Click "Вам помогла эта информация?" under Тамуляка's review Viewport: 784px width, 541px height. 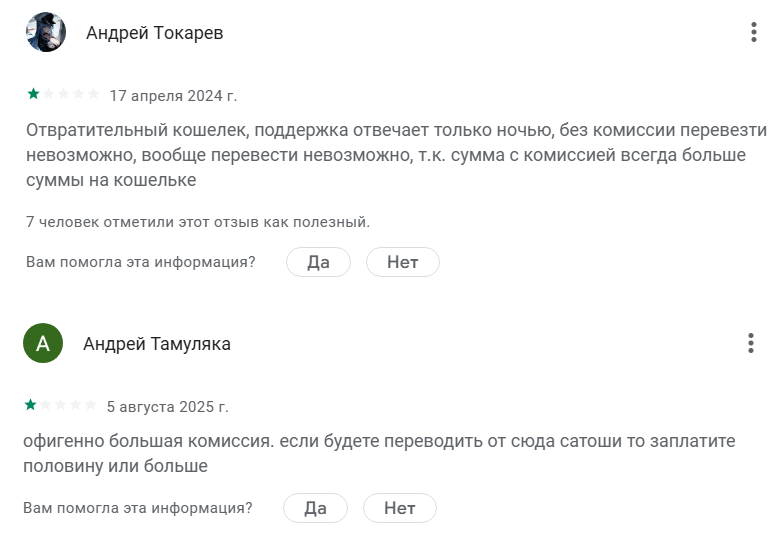pyautogui.click(x=138, y=508)
